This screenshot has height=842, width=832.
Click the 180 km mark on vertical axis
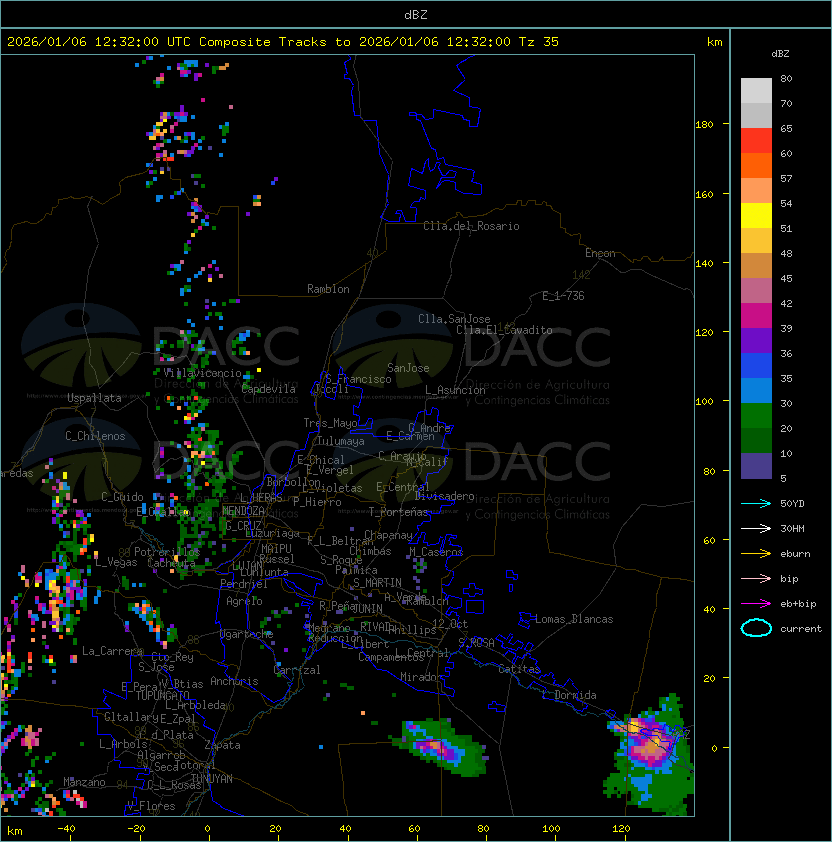click(704, 125)
